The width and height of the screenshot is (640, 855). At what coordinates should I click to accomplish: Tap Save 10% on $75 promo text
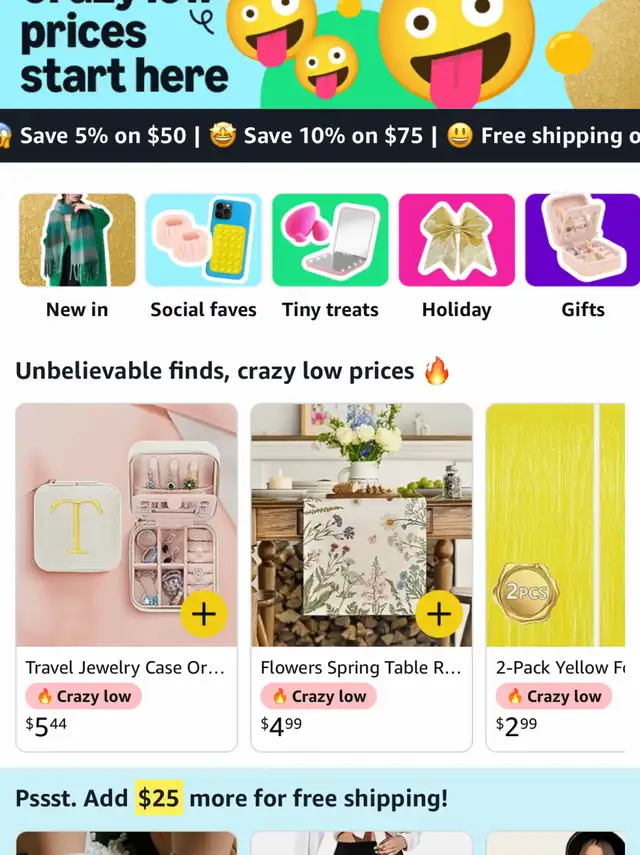pos(333,136)
